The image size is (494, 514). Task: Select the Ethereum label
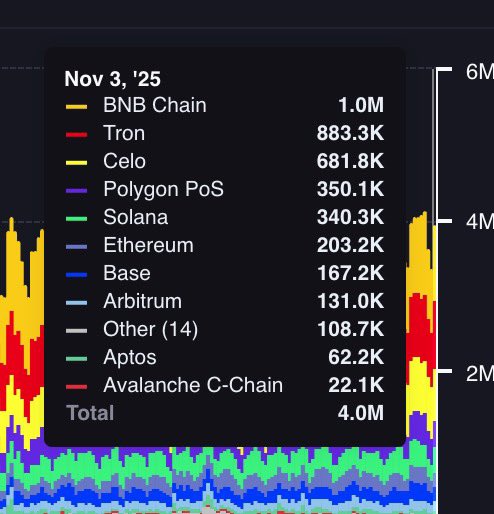click(149, 245)
